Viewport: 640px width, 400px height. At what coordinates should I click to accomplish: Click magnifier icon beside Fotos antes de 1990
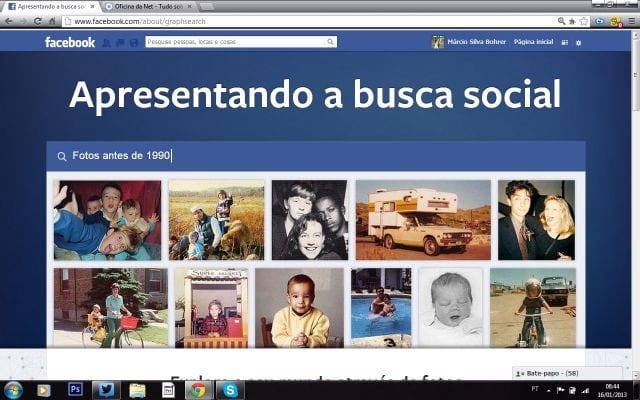tap(62, 156)
